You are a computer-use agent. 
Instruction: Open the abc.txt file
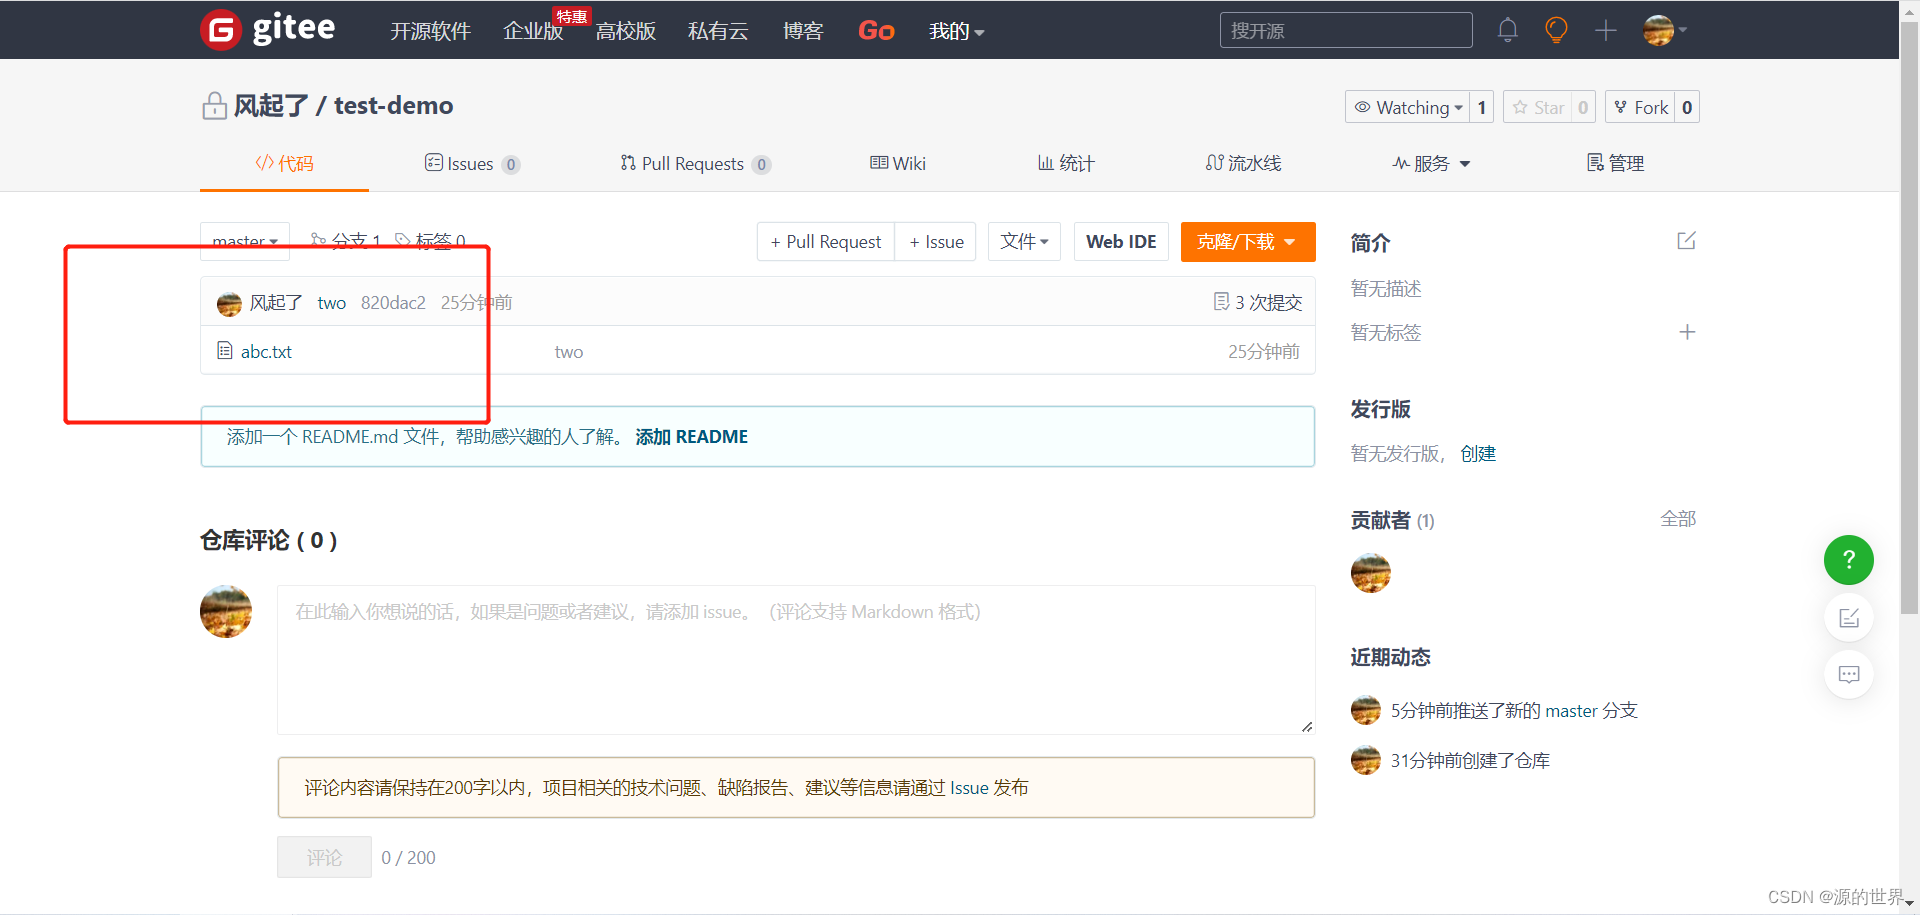266,351
